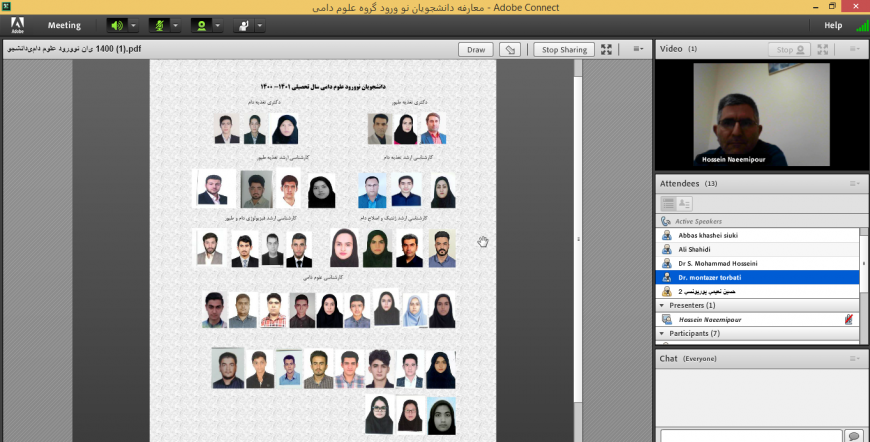Collapse the Presenters group
This screenshot has height=442, width=870.
point(662,305)
